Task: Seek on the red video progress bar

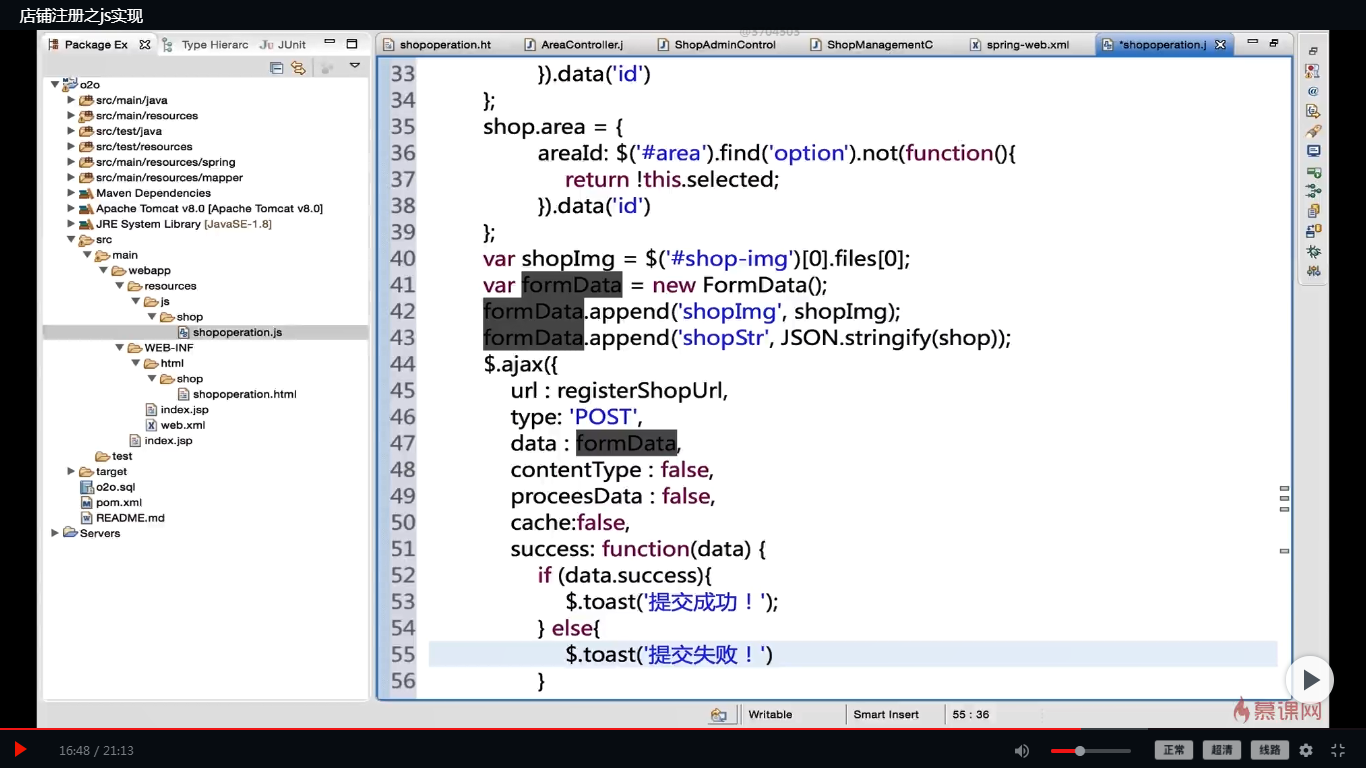Action: pyautogui.click(x=683, y=729)
